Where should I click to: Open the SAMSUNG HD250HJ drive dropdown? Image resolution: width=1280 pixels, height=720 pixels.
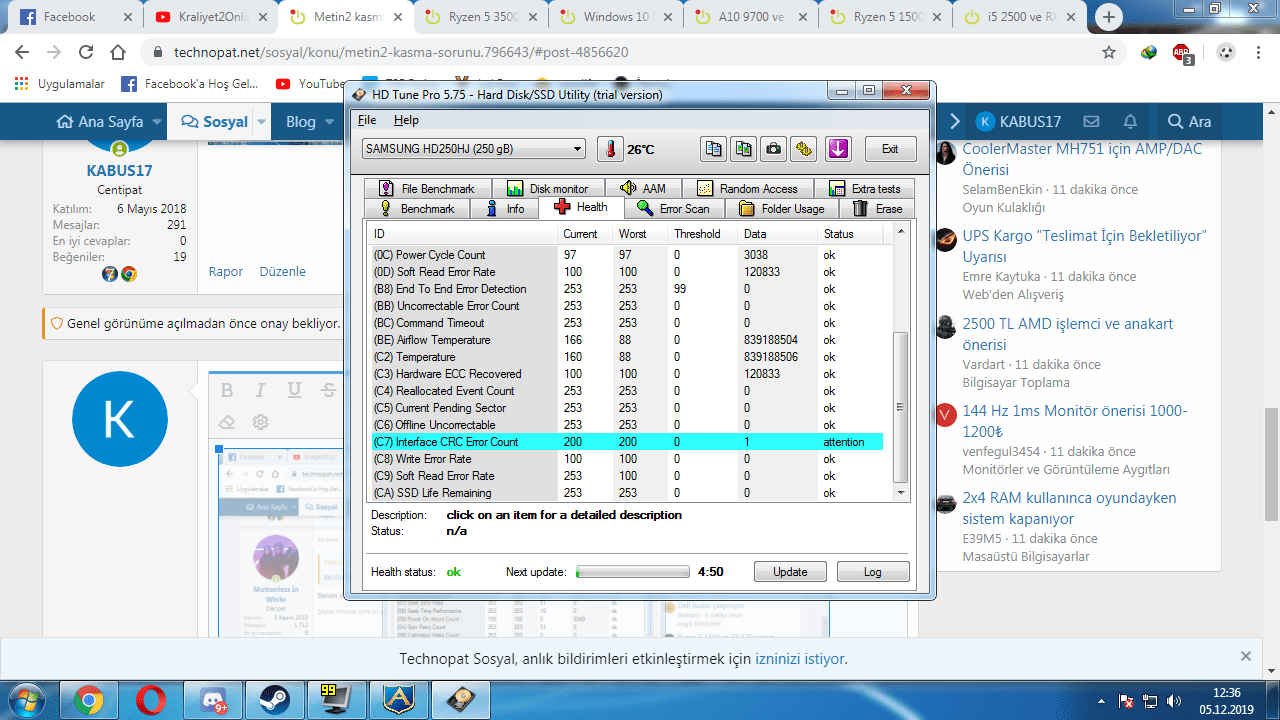click(474, 149)
